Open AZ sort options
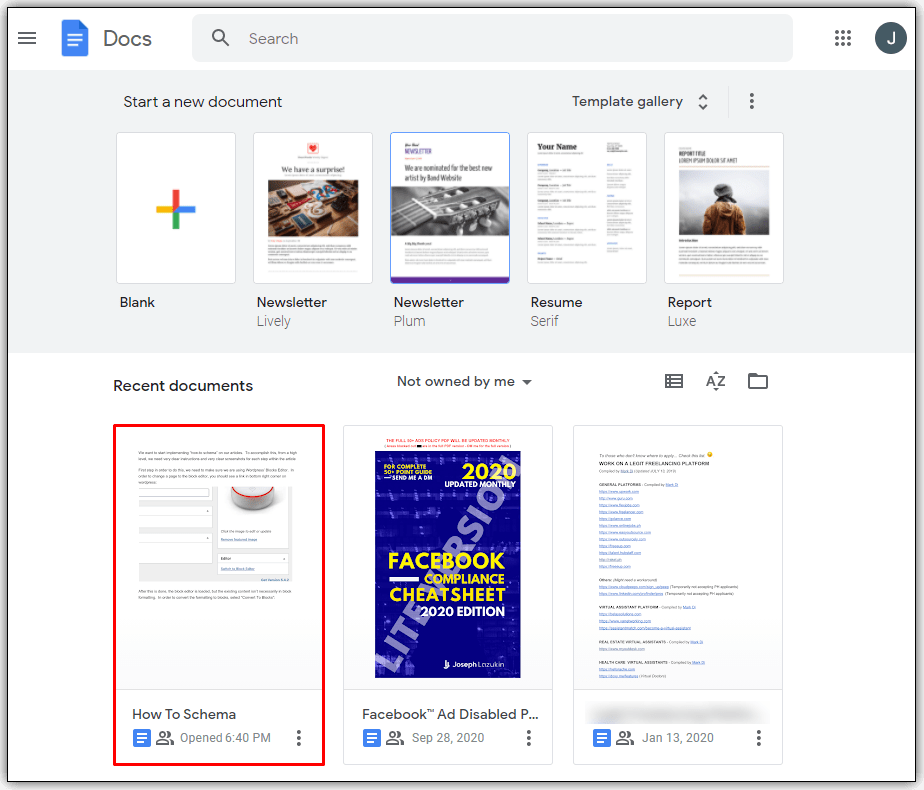This screenshot has width=924, height=790. (x=715, y=381)
